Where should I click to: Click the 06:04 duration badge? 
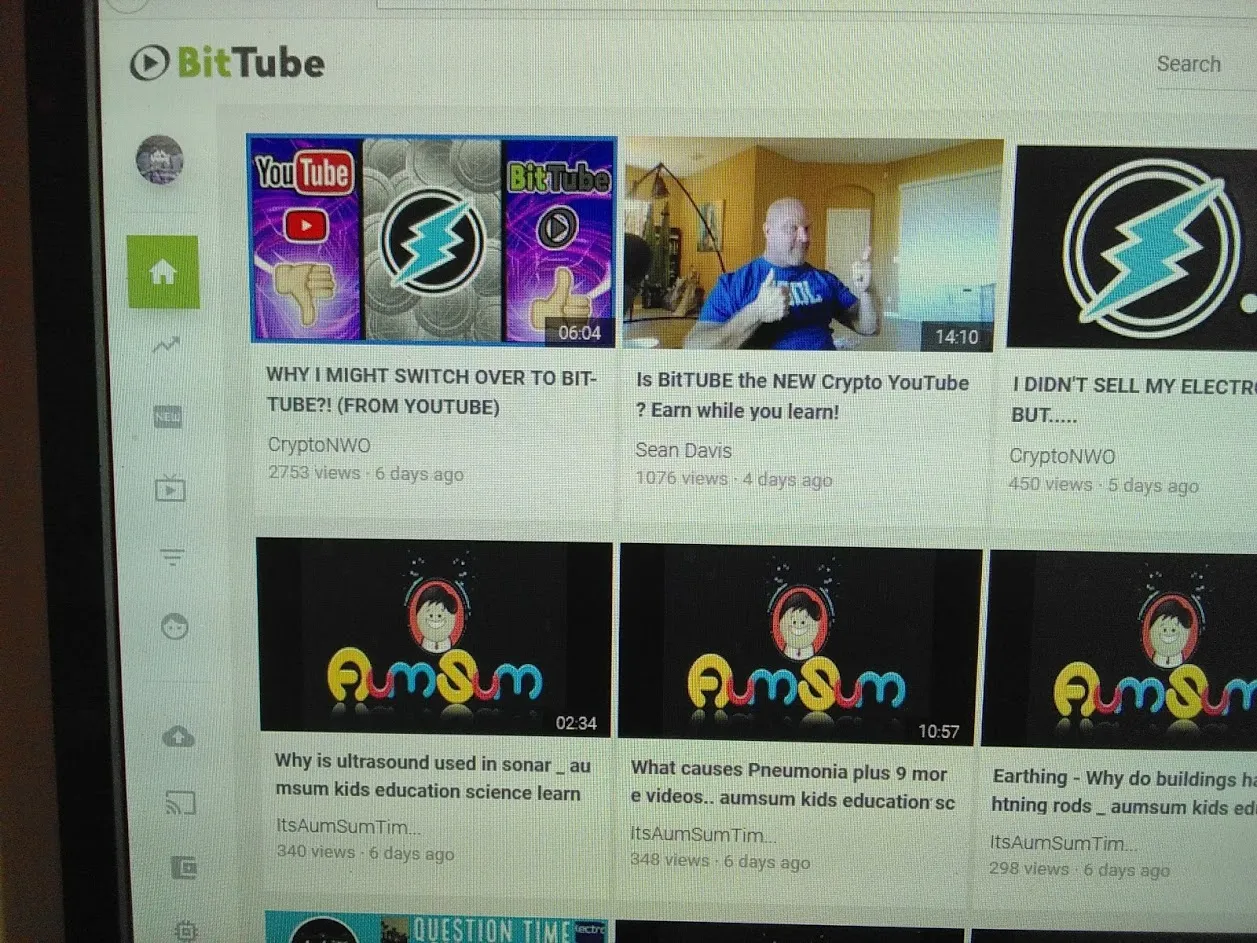click(579, 332)
